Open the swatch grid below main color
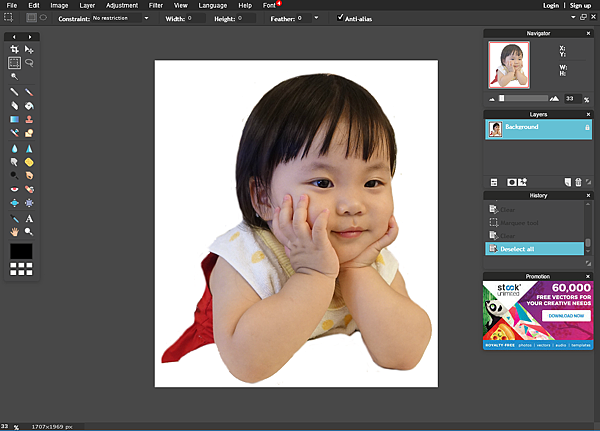 click(21, 269)
